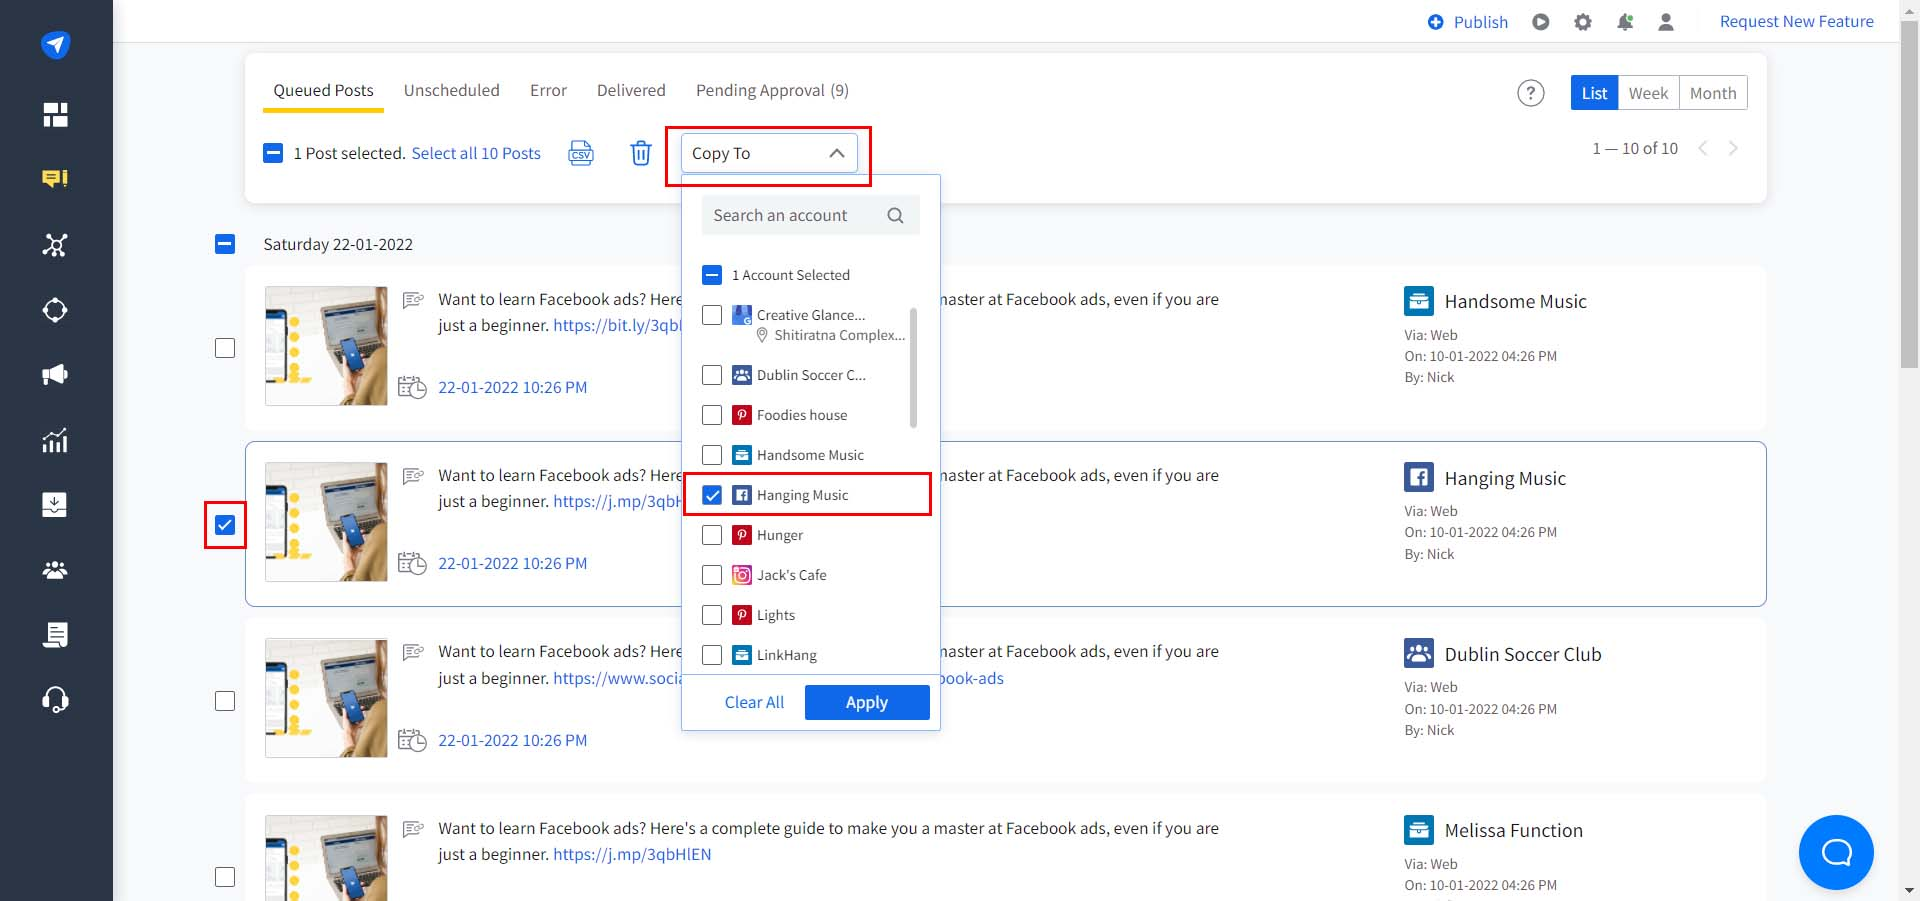Toggle the 1 Account Selected checkbox
Viewport: 1920px width, 901px height.
click(x=712, y=275)
